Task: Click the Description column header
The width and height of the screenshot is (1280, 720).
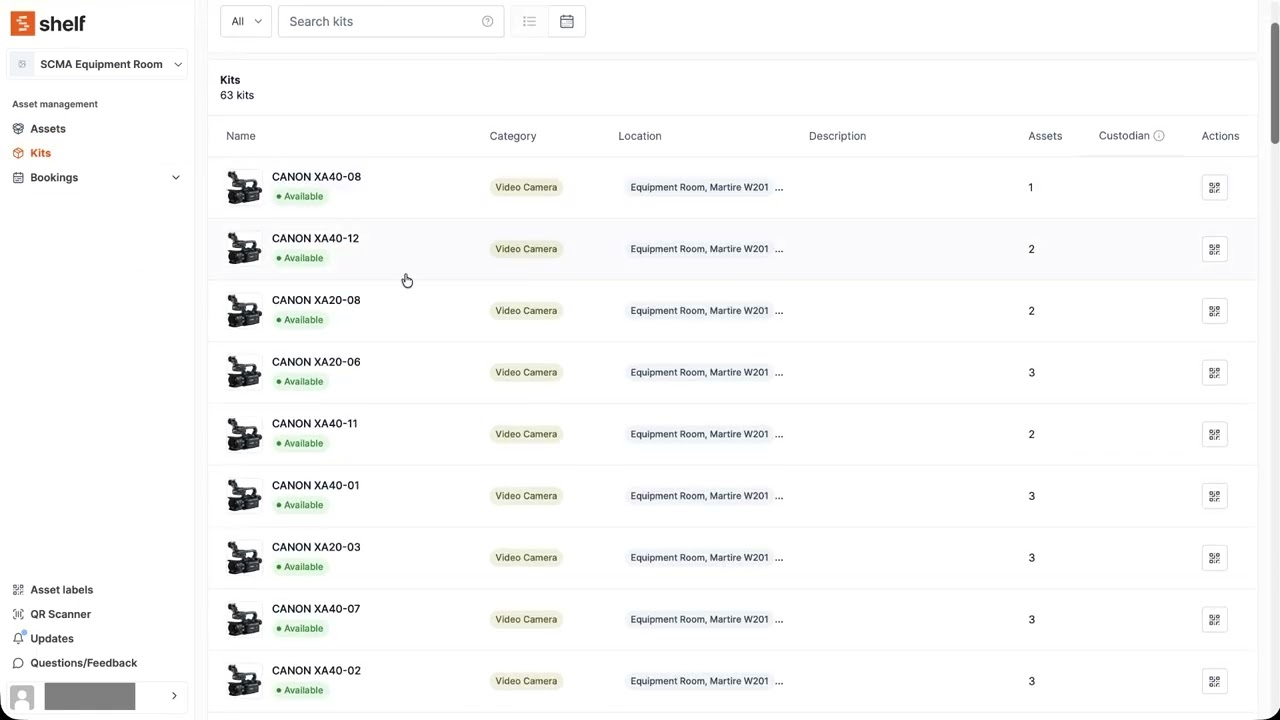Action: [838, 136]
